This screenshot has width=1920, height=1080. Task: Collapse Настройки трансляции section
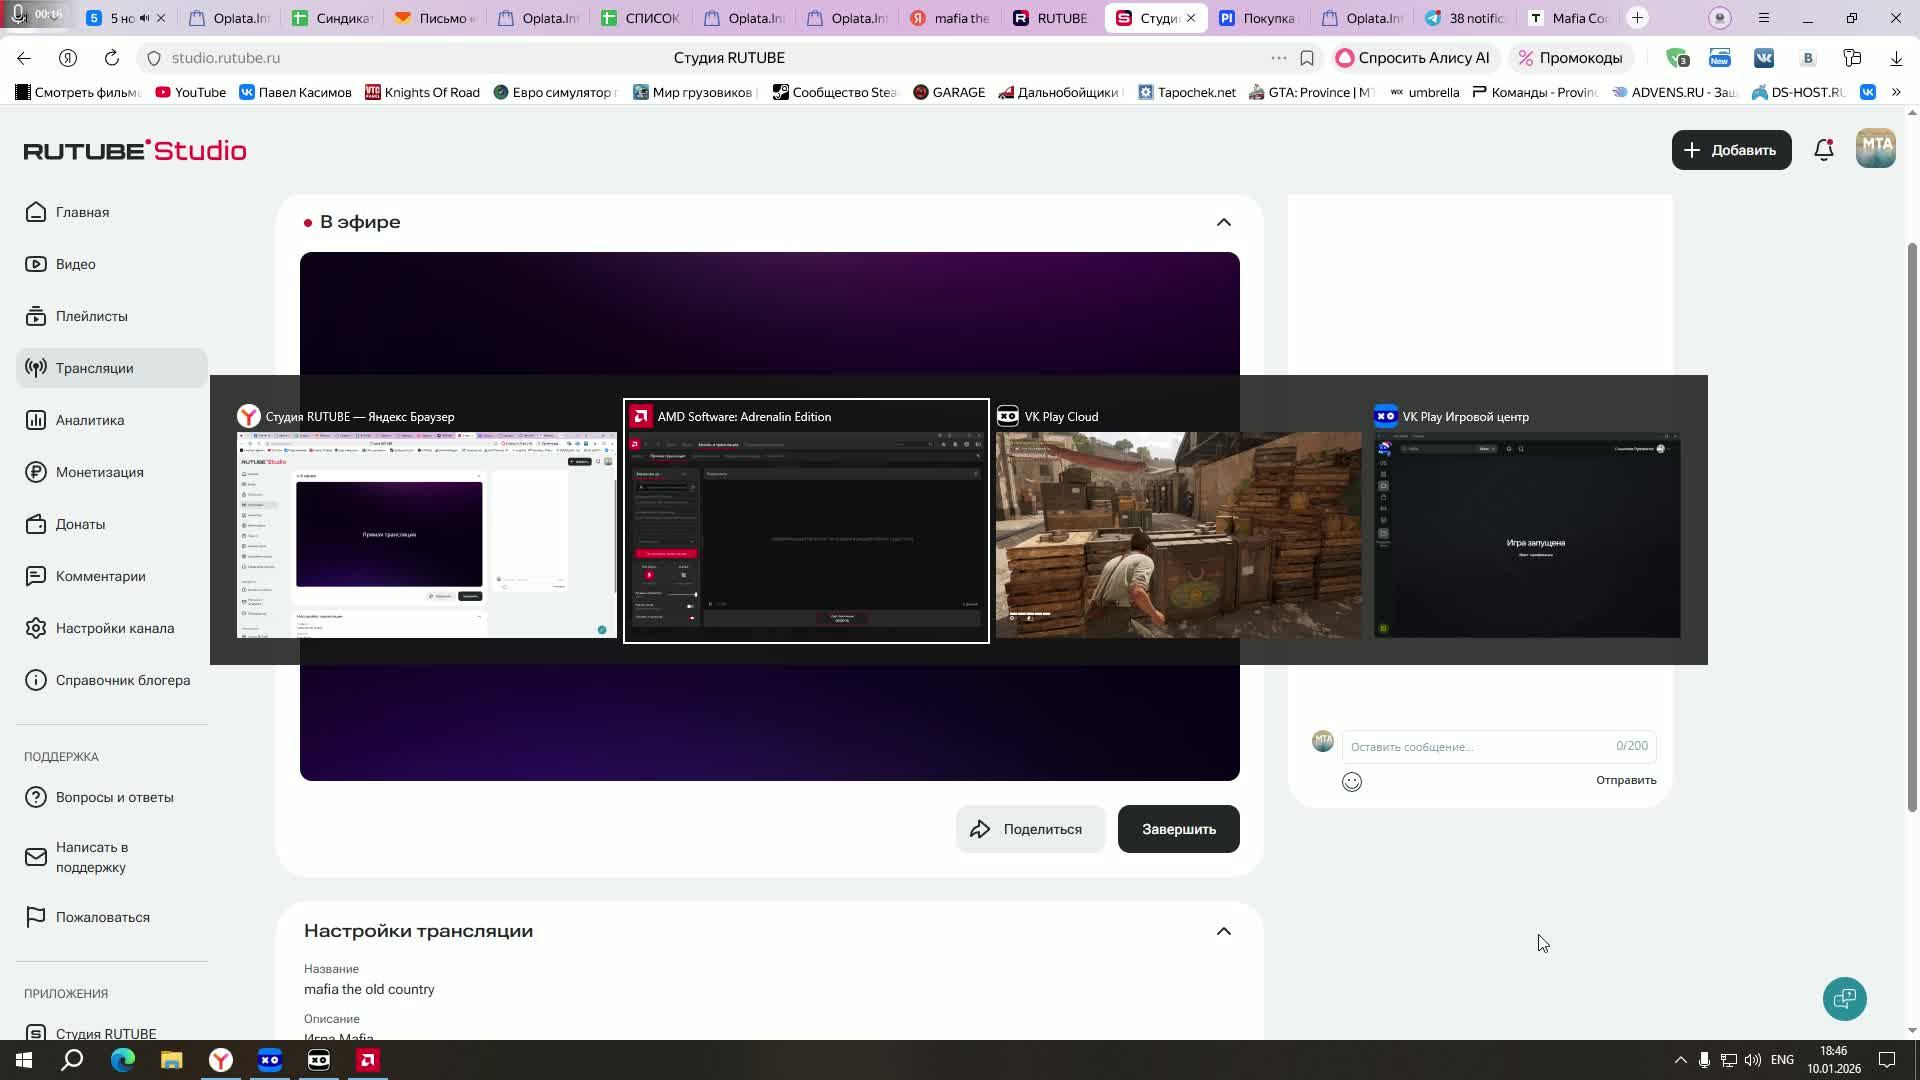click(x=1223, y=931)
